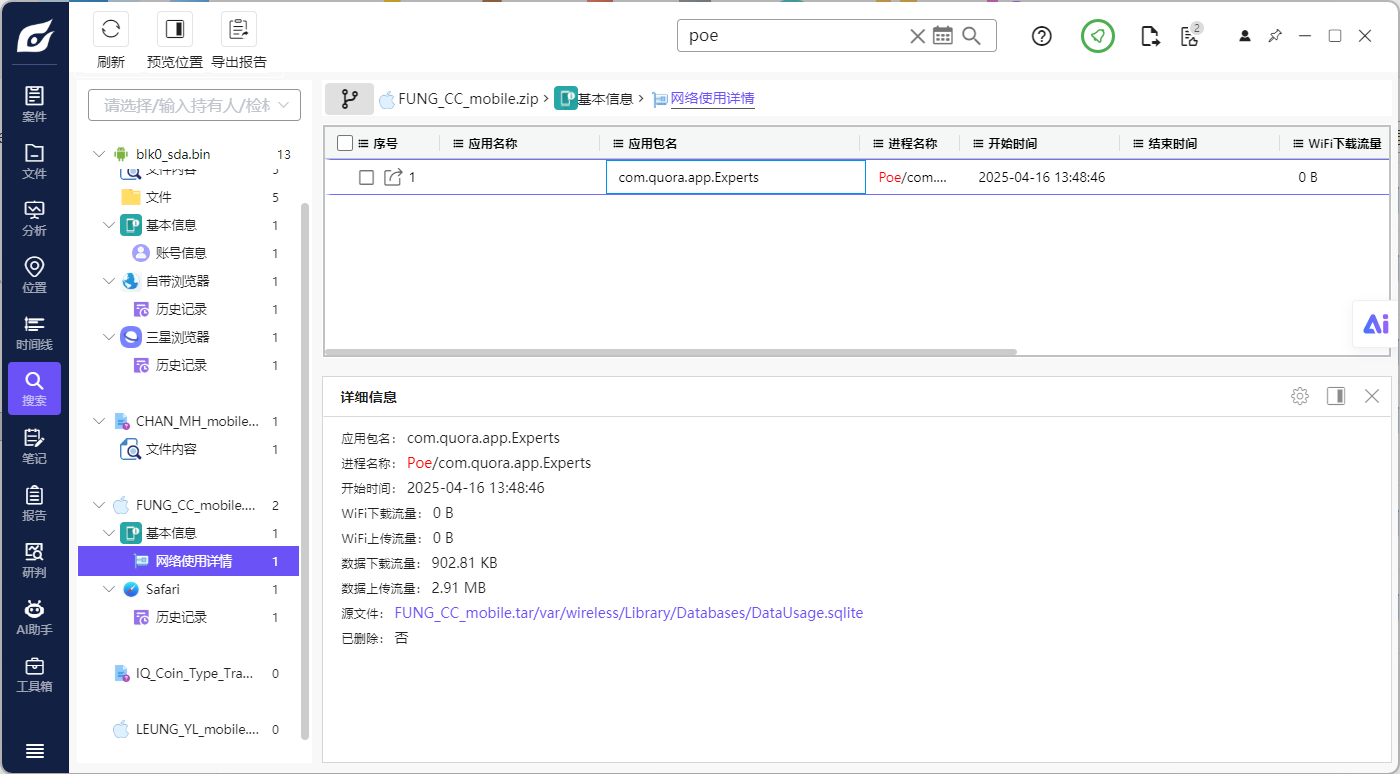
Task: Close the 详细信息 detail panel
Action: click(x=1372, y=396)
